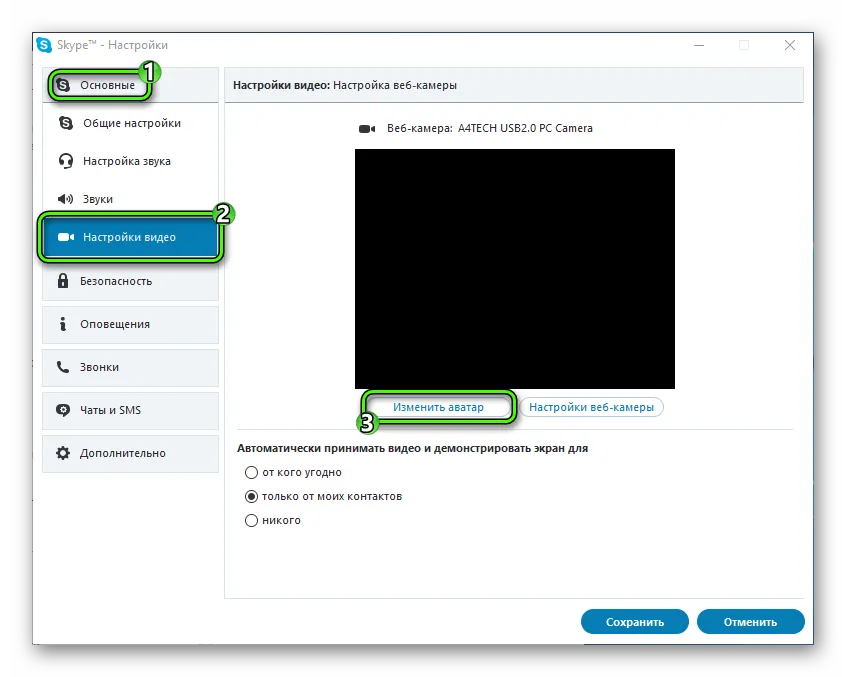Click phone handset icon beside Звонки
The image size is (846, 677).
[63, 367]
